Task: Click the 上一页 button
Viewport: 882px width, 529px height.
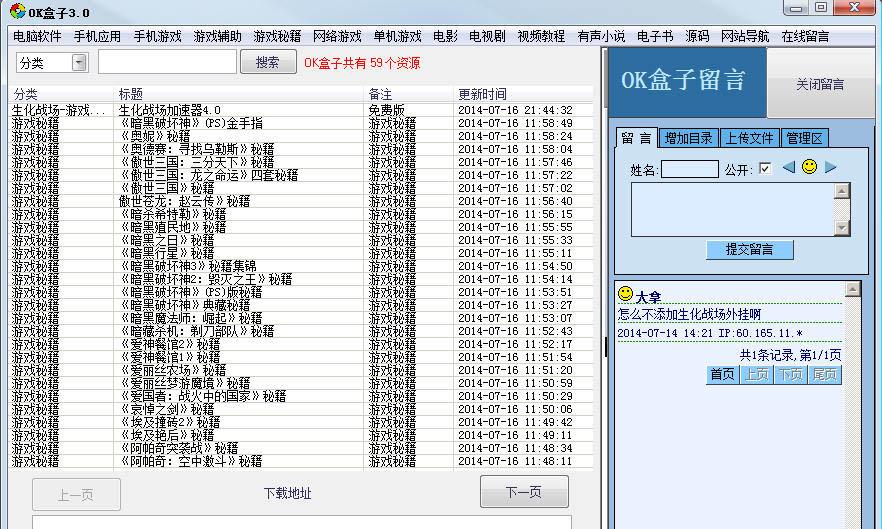Action: click(x=76, y=495)
